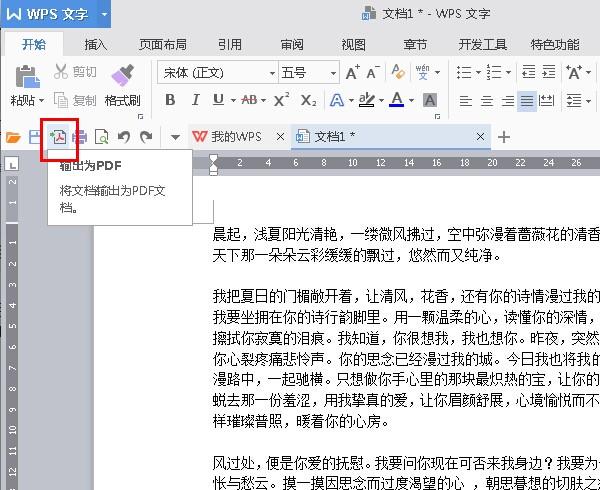Open the font color arrow next to A
600x490 pixels.
click(411, 100)
